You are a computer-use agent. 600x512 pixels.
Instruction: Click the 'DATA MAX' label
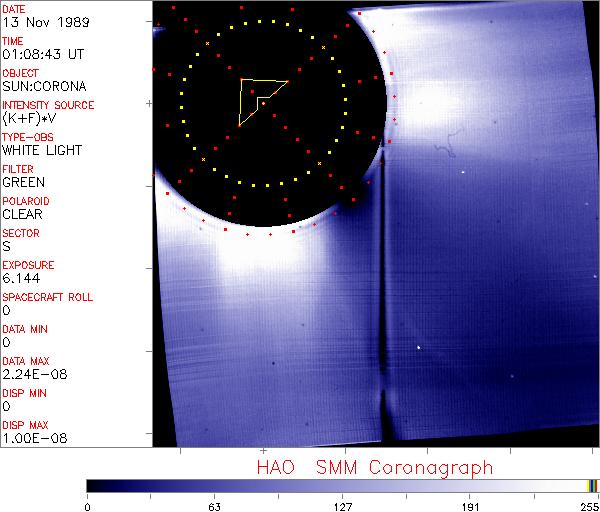click(26, 361)
